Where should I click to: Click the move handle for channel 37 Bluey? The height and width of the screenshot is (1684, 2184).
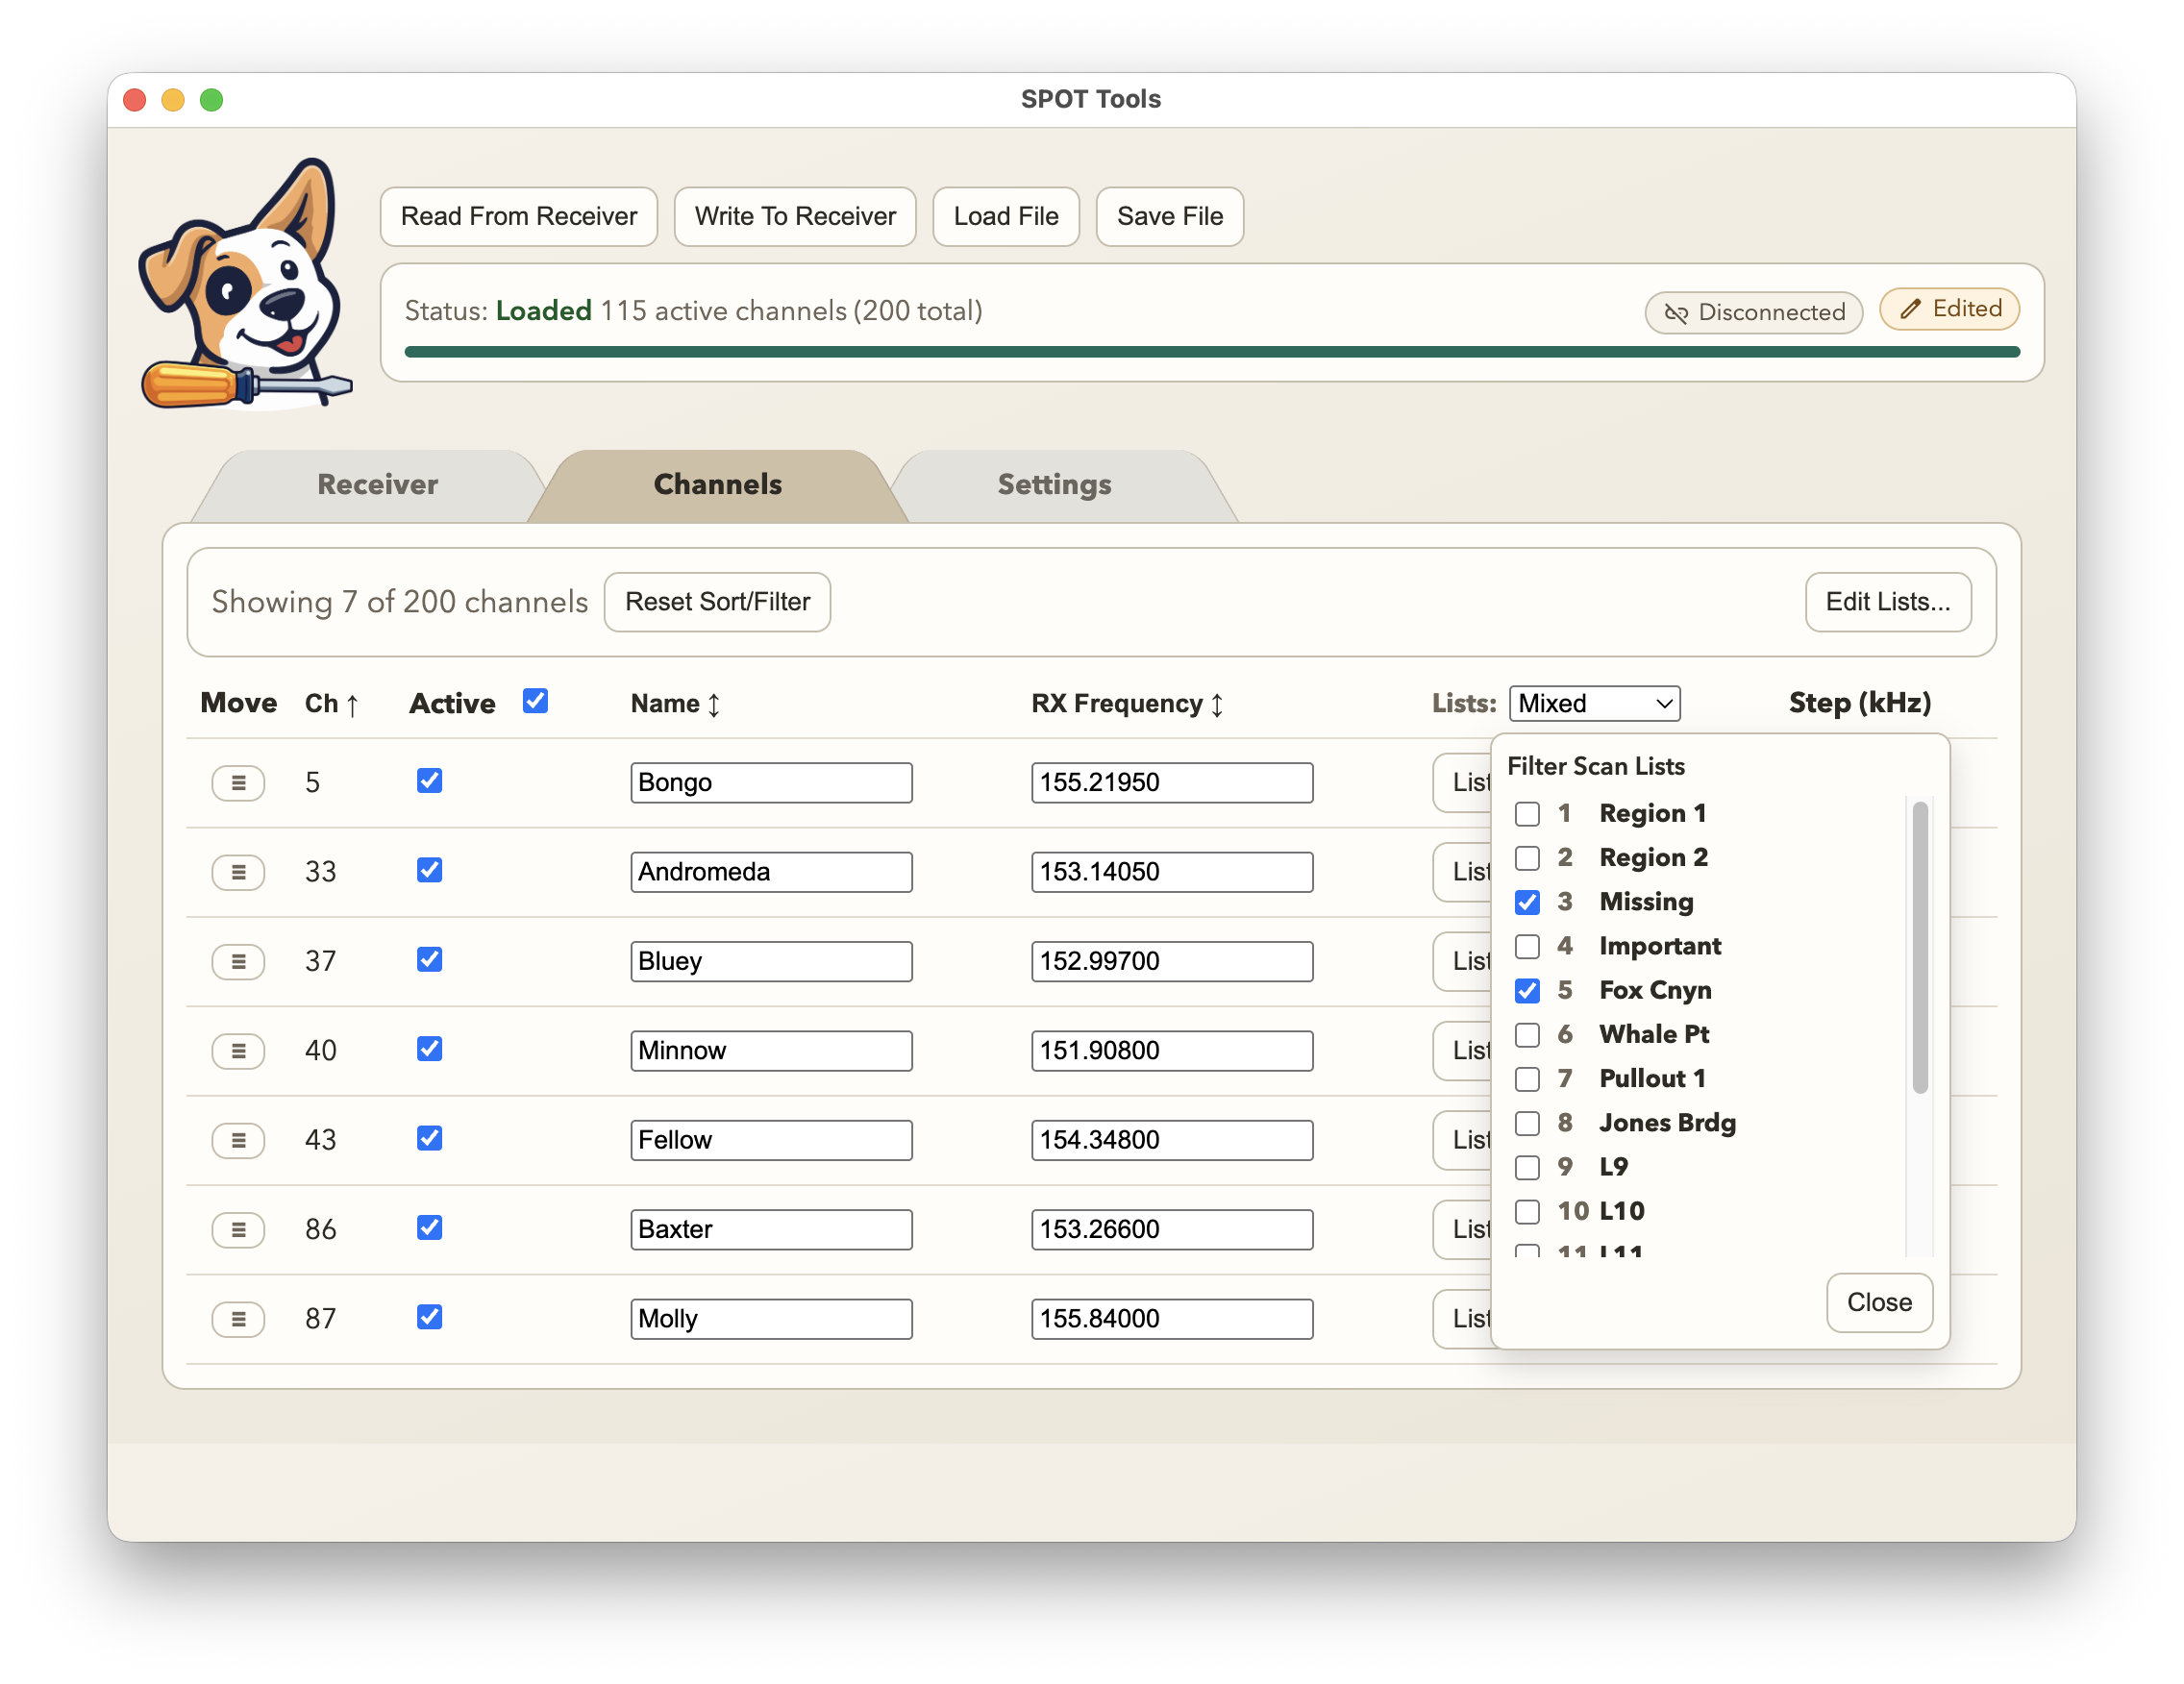238,961
